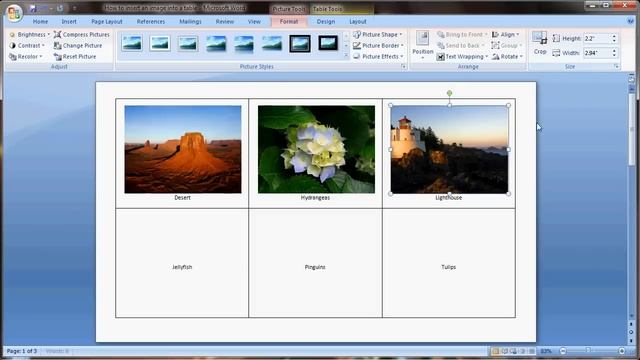640x360 pixels.
Task: Click Compress Pictures
Action: click(x=82, y=35)
